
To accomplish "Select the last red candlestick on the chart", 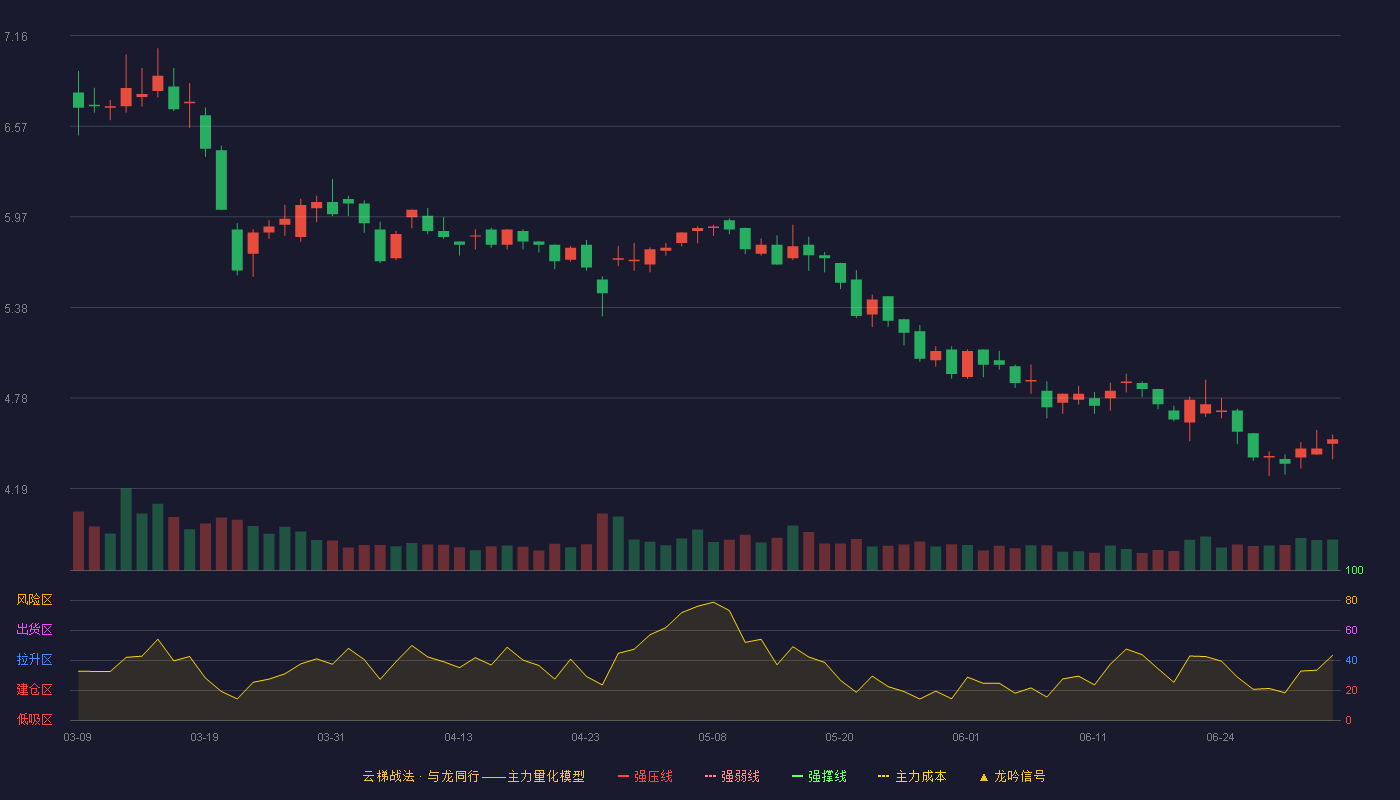I will [1332, 442].
